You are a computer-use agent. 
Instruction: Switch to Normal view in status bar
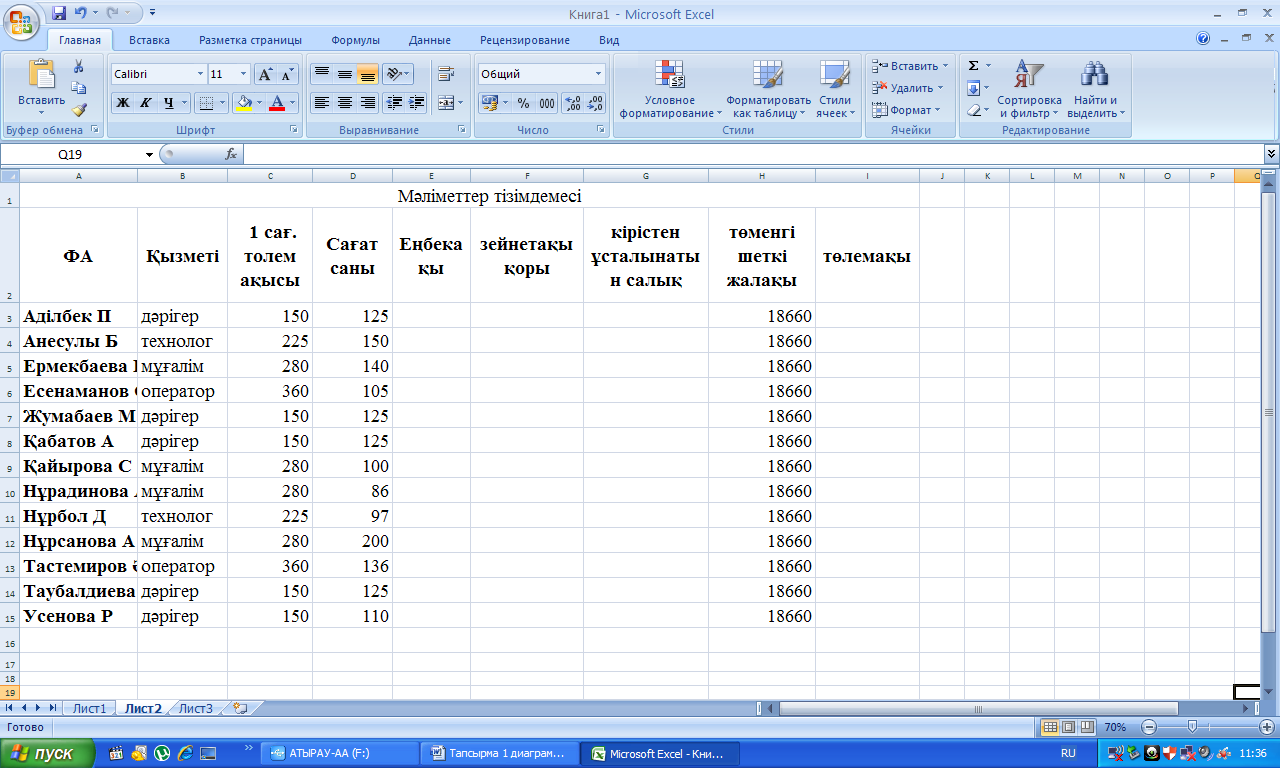click(1050, 727)
